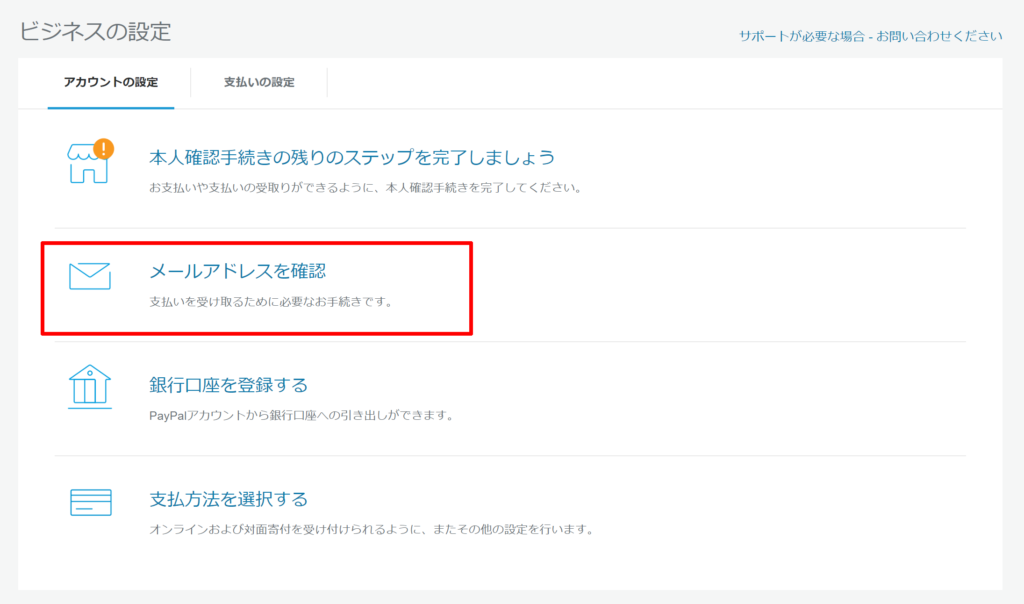Open the 支払いの設定 tab
The width and height of the screenshot is (1024, 604).
click(x=259, y=82)
